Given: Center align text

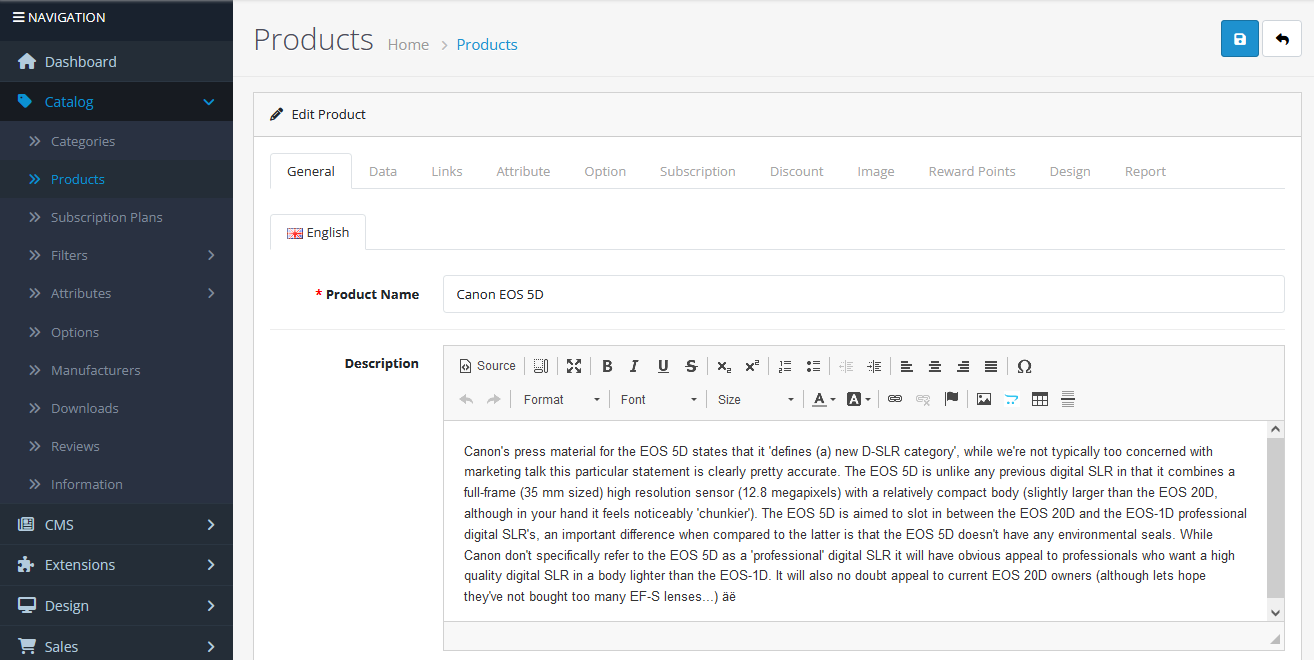Looking at the screenshot, I should (935, 366).
